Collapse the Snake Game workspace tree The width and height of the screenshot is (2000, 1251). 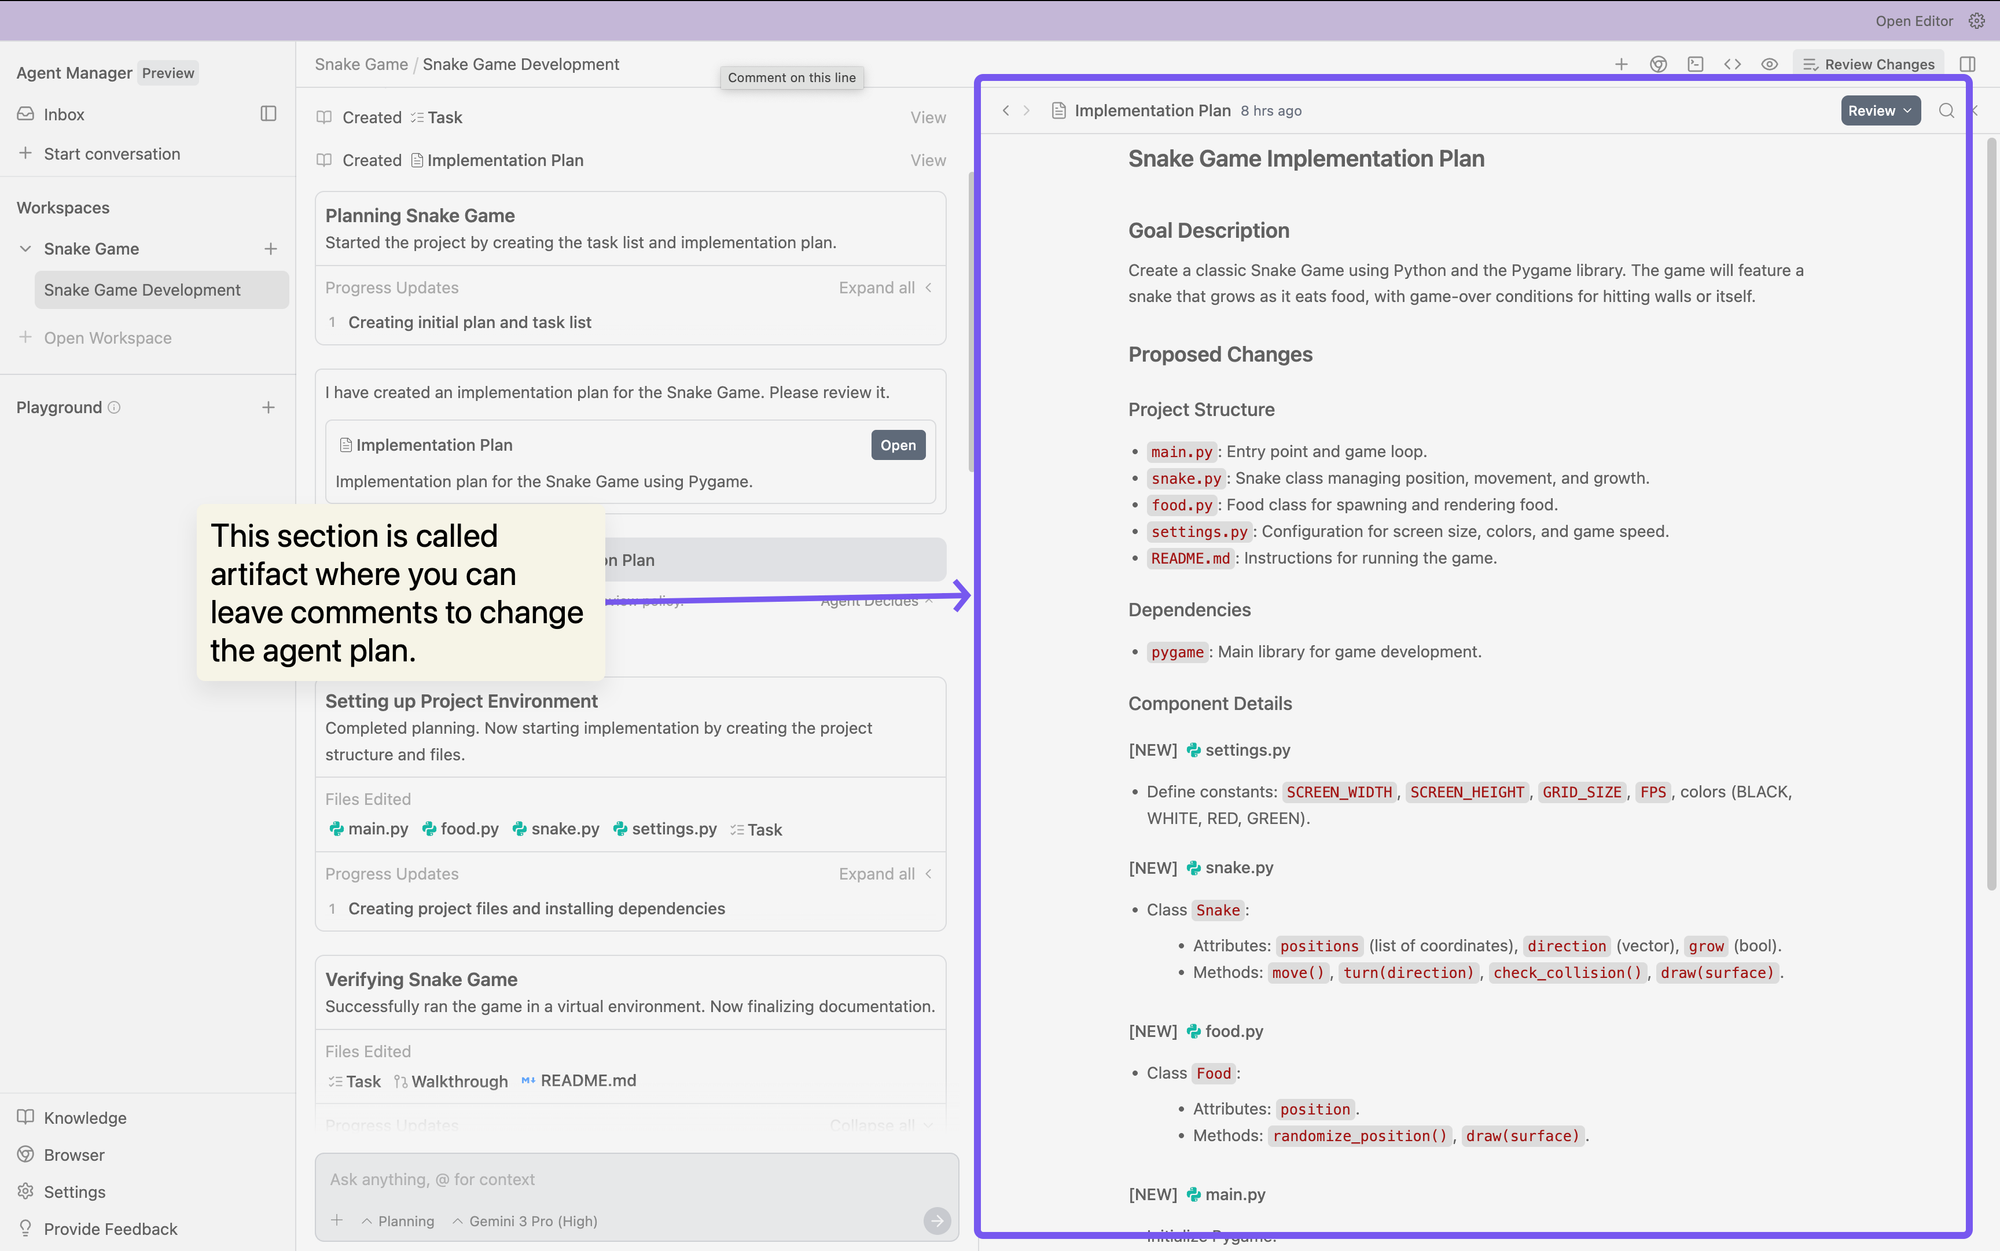26,249
